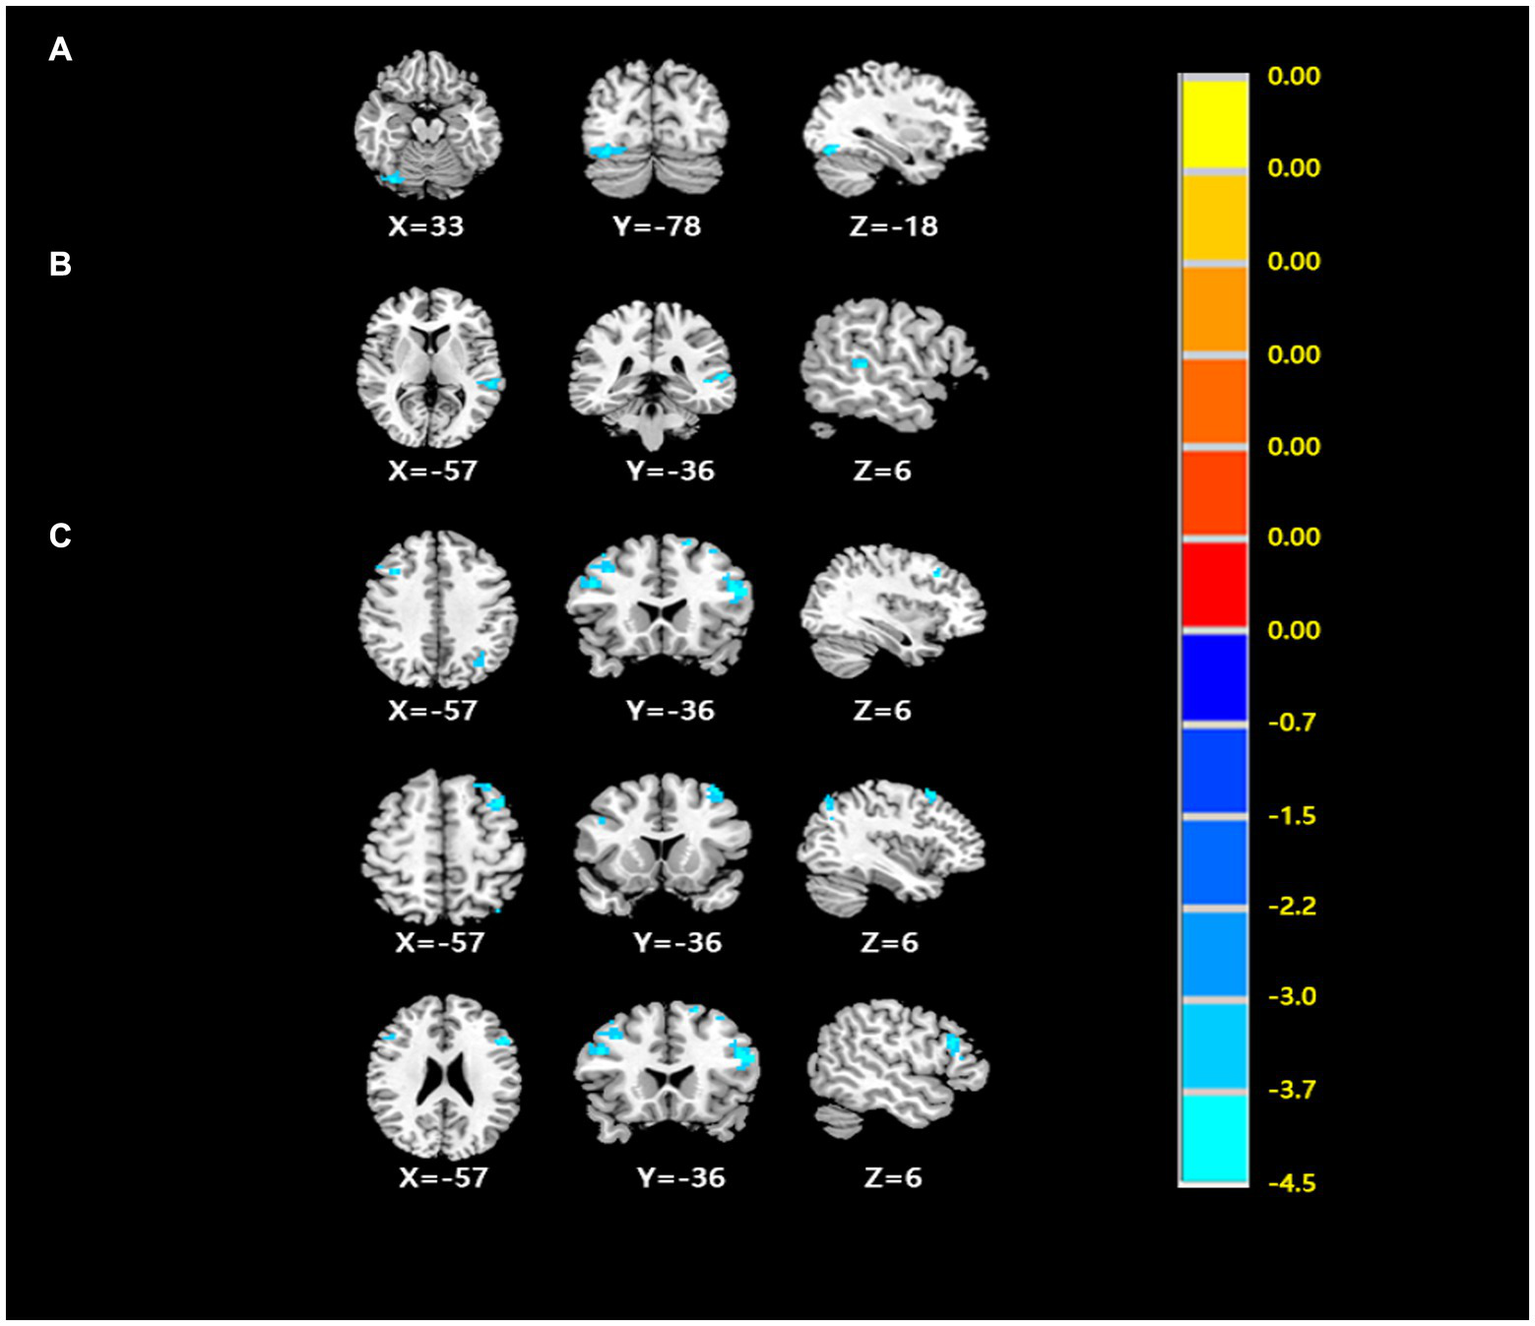The height and width of the screenshot is (1326, 1535).
Task: Click the dark blue segment of the colorbar
Action: tap(1214, 677)
